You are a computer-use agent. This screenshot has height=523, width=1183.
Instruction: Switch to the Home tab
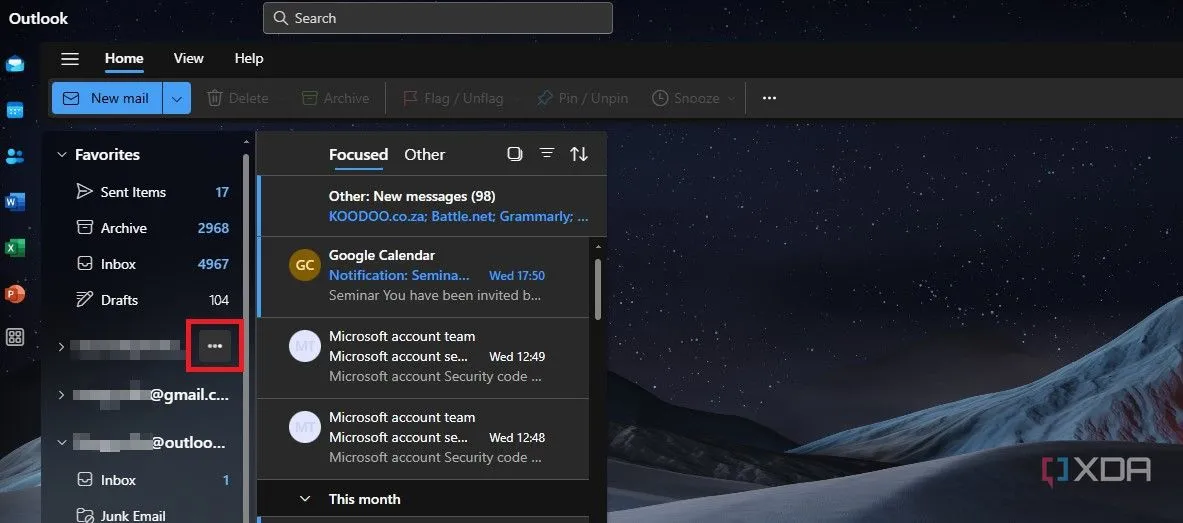click(124, 58)
